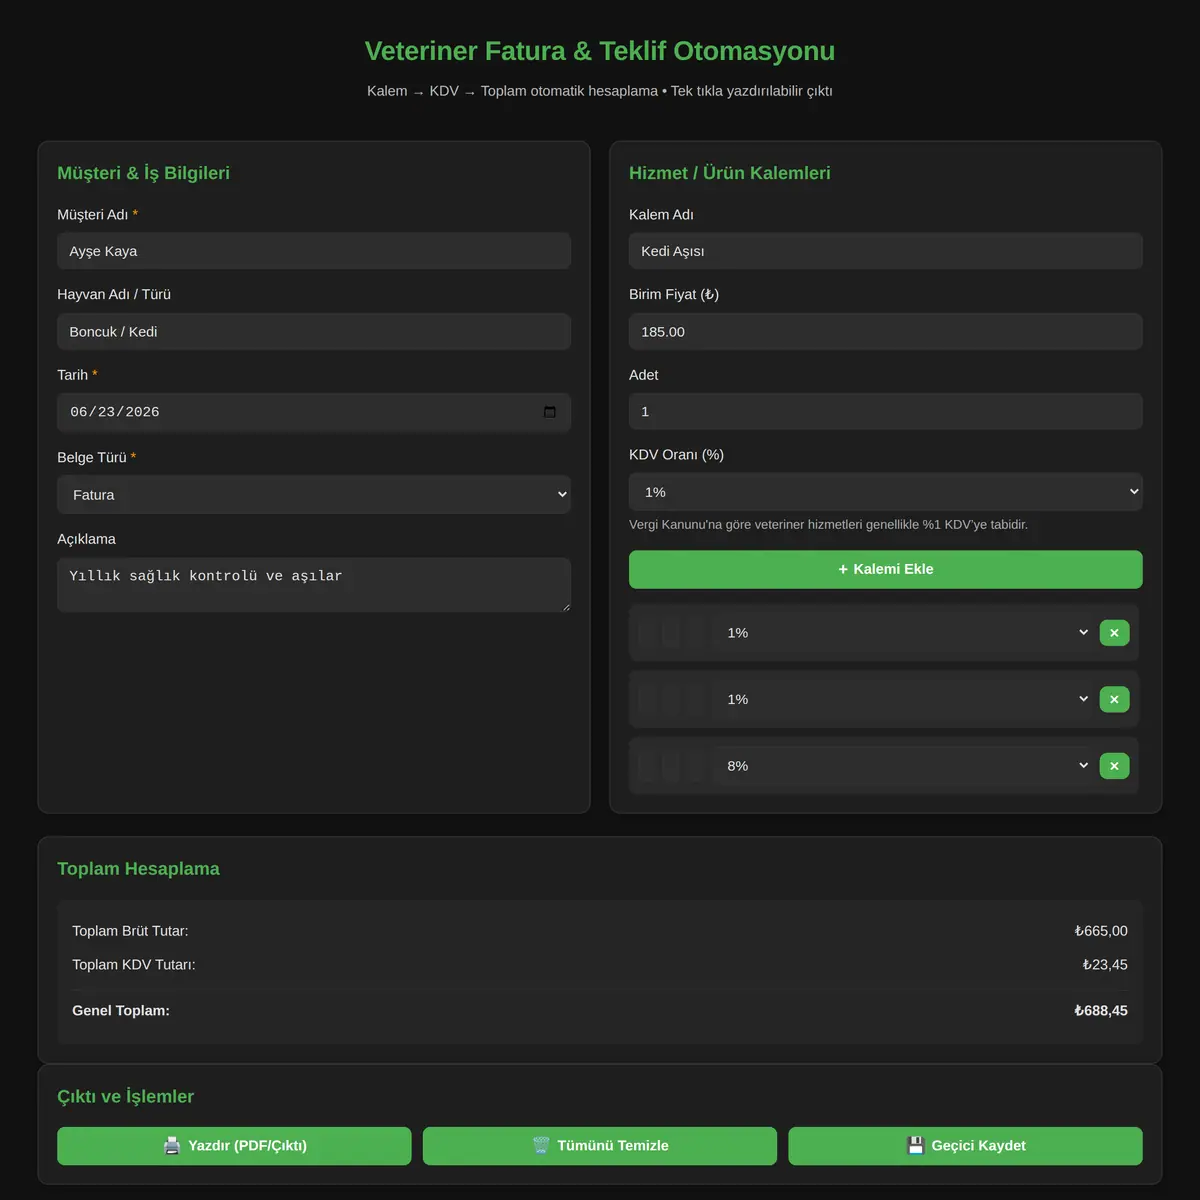Click the "Toplam KDV Tutarı:" label

pos(134,965)
